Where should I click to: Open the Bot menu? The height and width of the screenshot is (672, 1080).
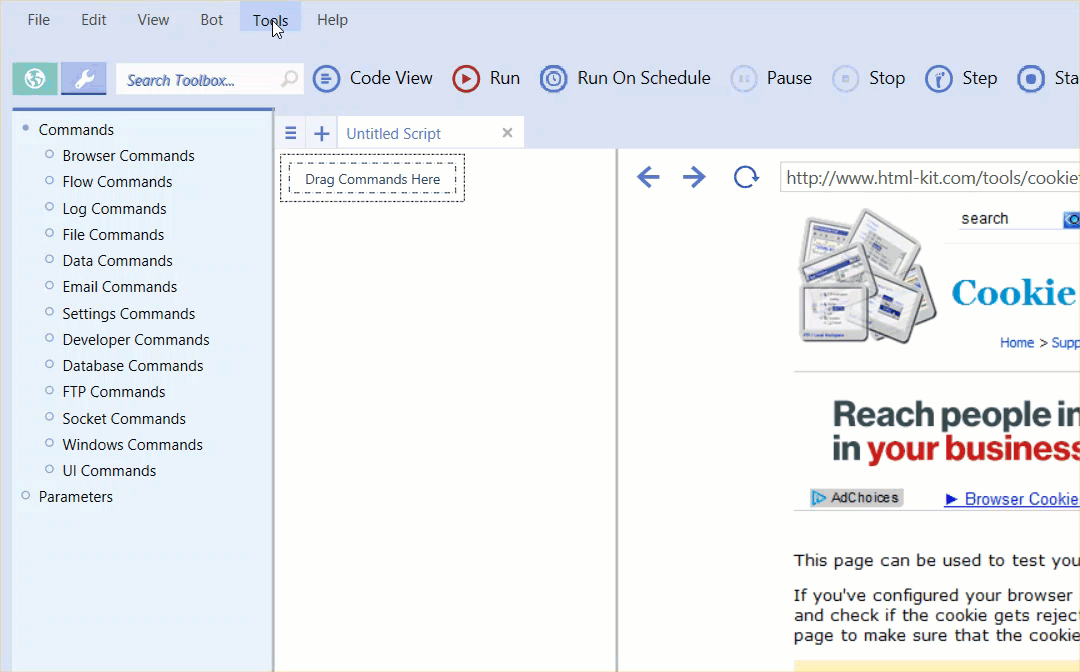(x=211, y=20)
